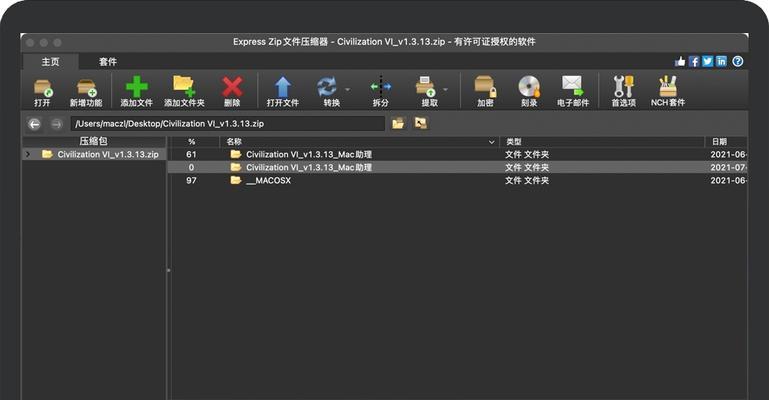Click the Facebook share icon

[693, 61]
